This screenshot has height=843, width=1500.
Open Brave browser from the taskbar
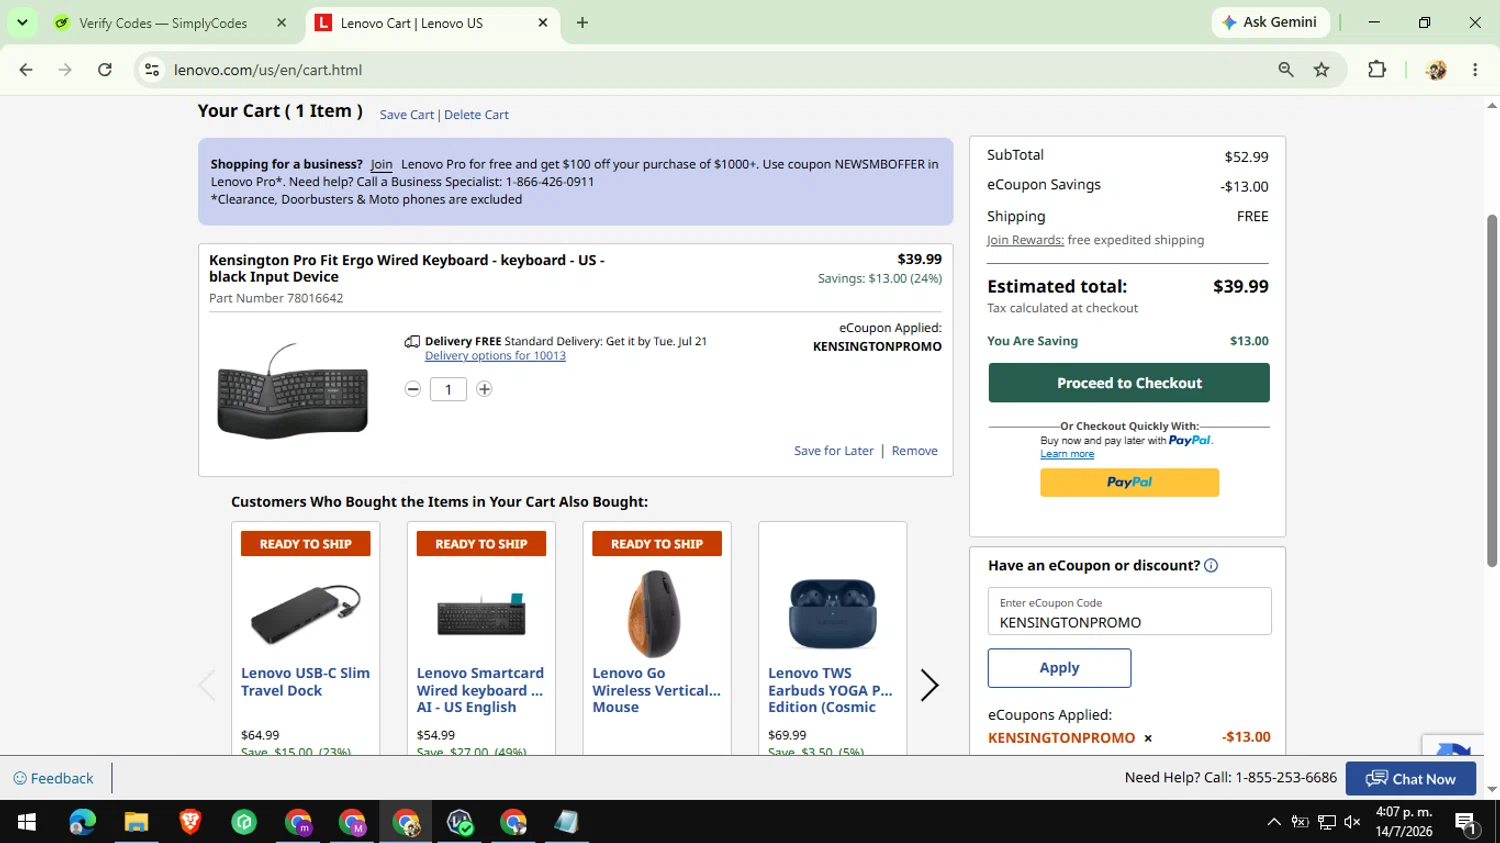pos(190,822)
